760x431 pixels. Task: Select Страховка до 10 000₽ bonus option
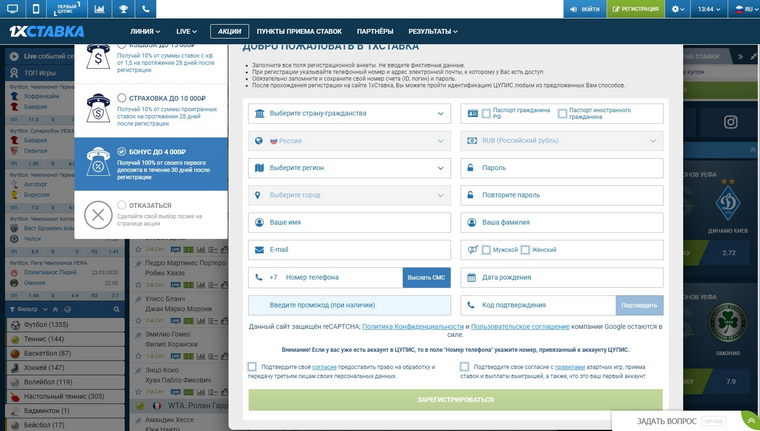click(x=122, y=98)
